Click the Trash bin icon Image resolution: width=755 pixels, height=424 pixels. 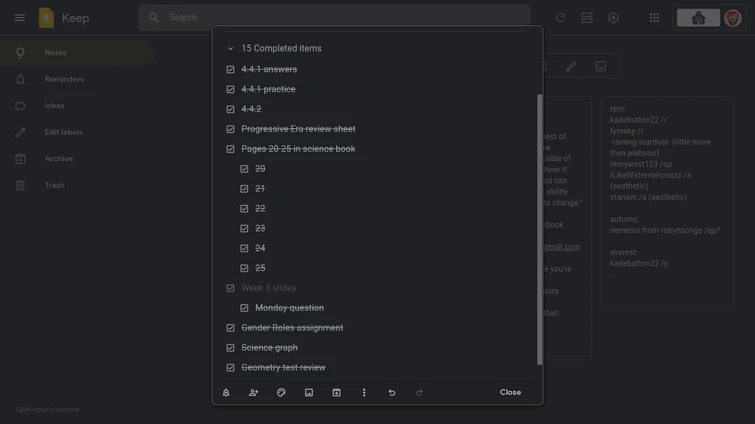pyautogui.click(x=20, y=185)
